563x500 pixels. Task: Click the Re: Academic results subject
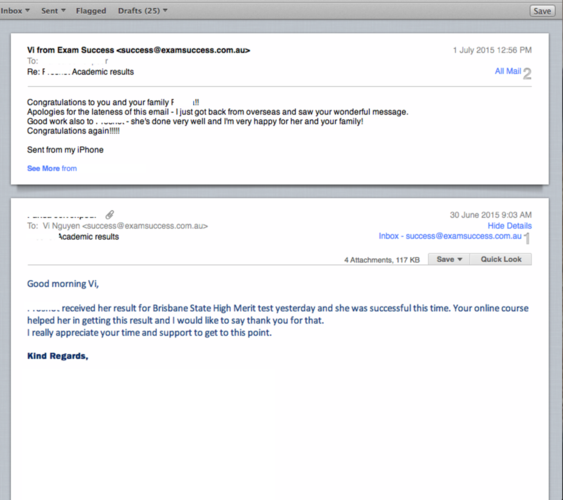80,72
